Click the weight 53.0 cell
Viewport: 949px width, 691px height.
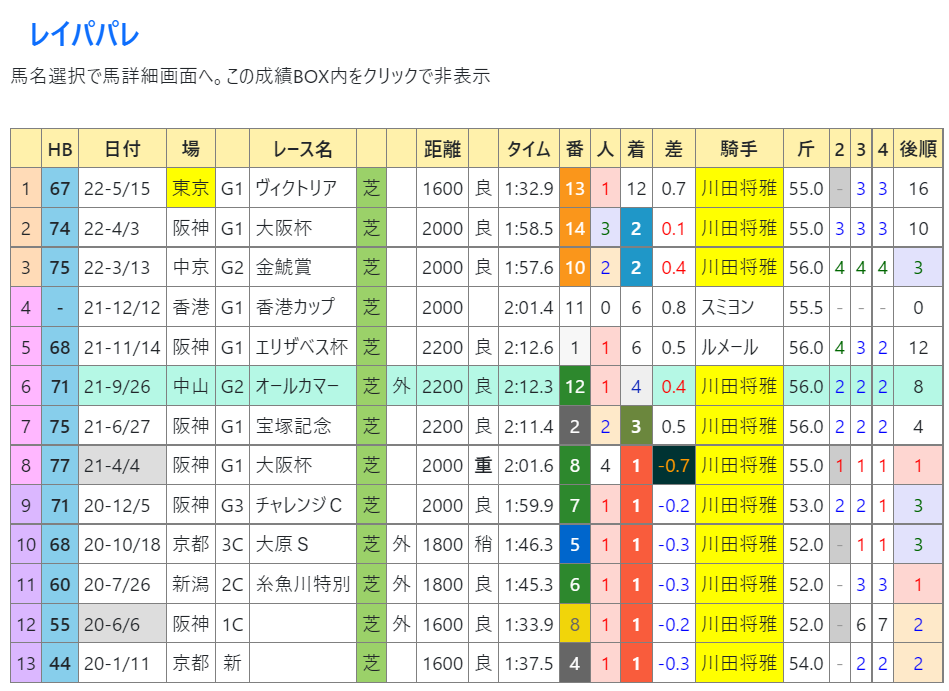[806, 505]
